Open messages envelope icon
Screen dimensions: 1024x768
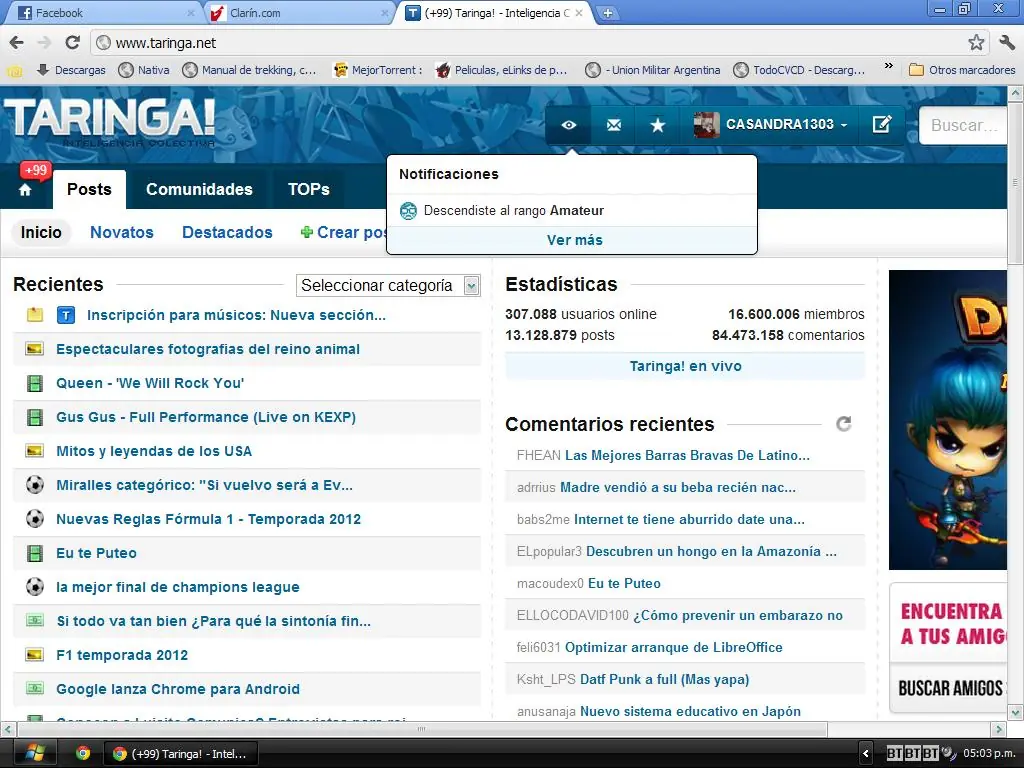tap(614, 125)
